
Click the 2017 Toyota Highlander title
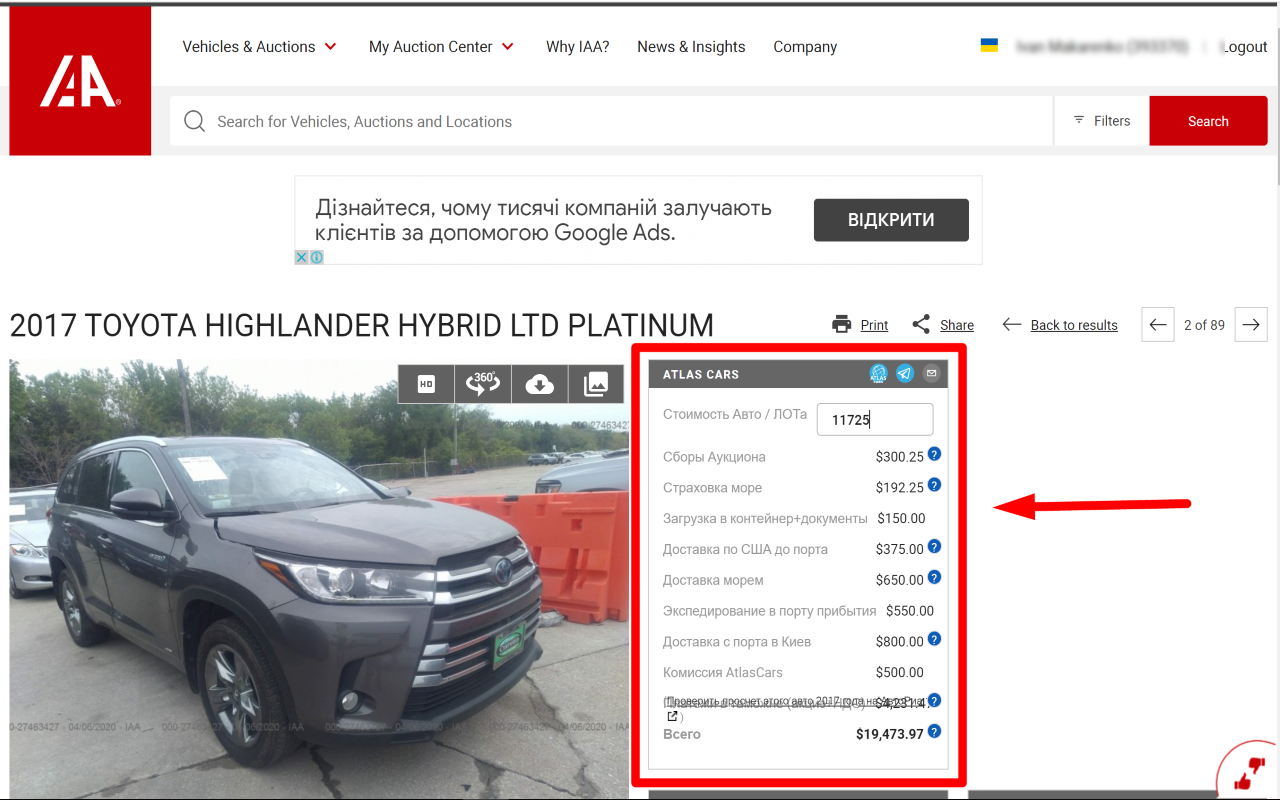pos(362,325)
